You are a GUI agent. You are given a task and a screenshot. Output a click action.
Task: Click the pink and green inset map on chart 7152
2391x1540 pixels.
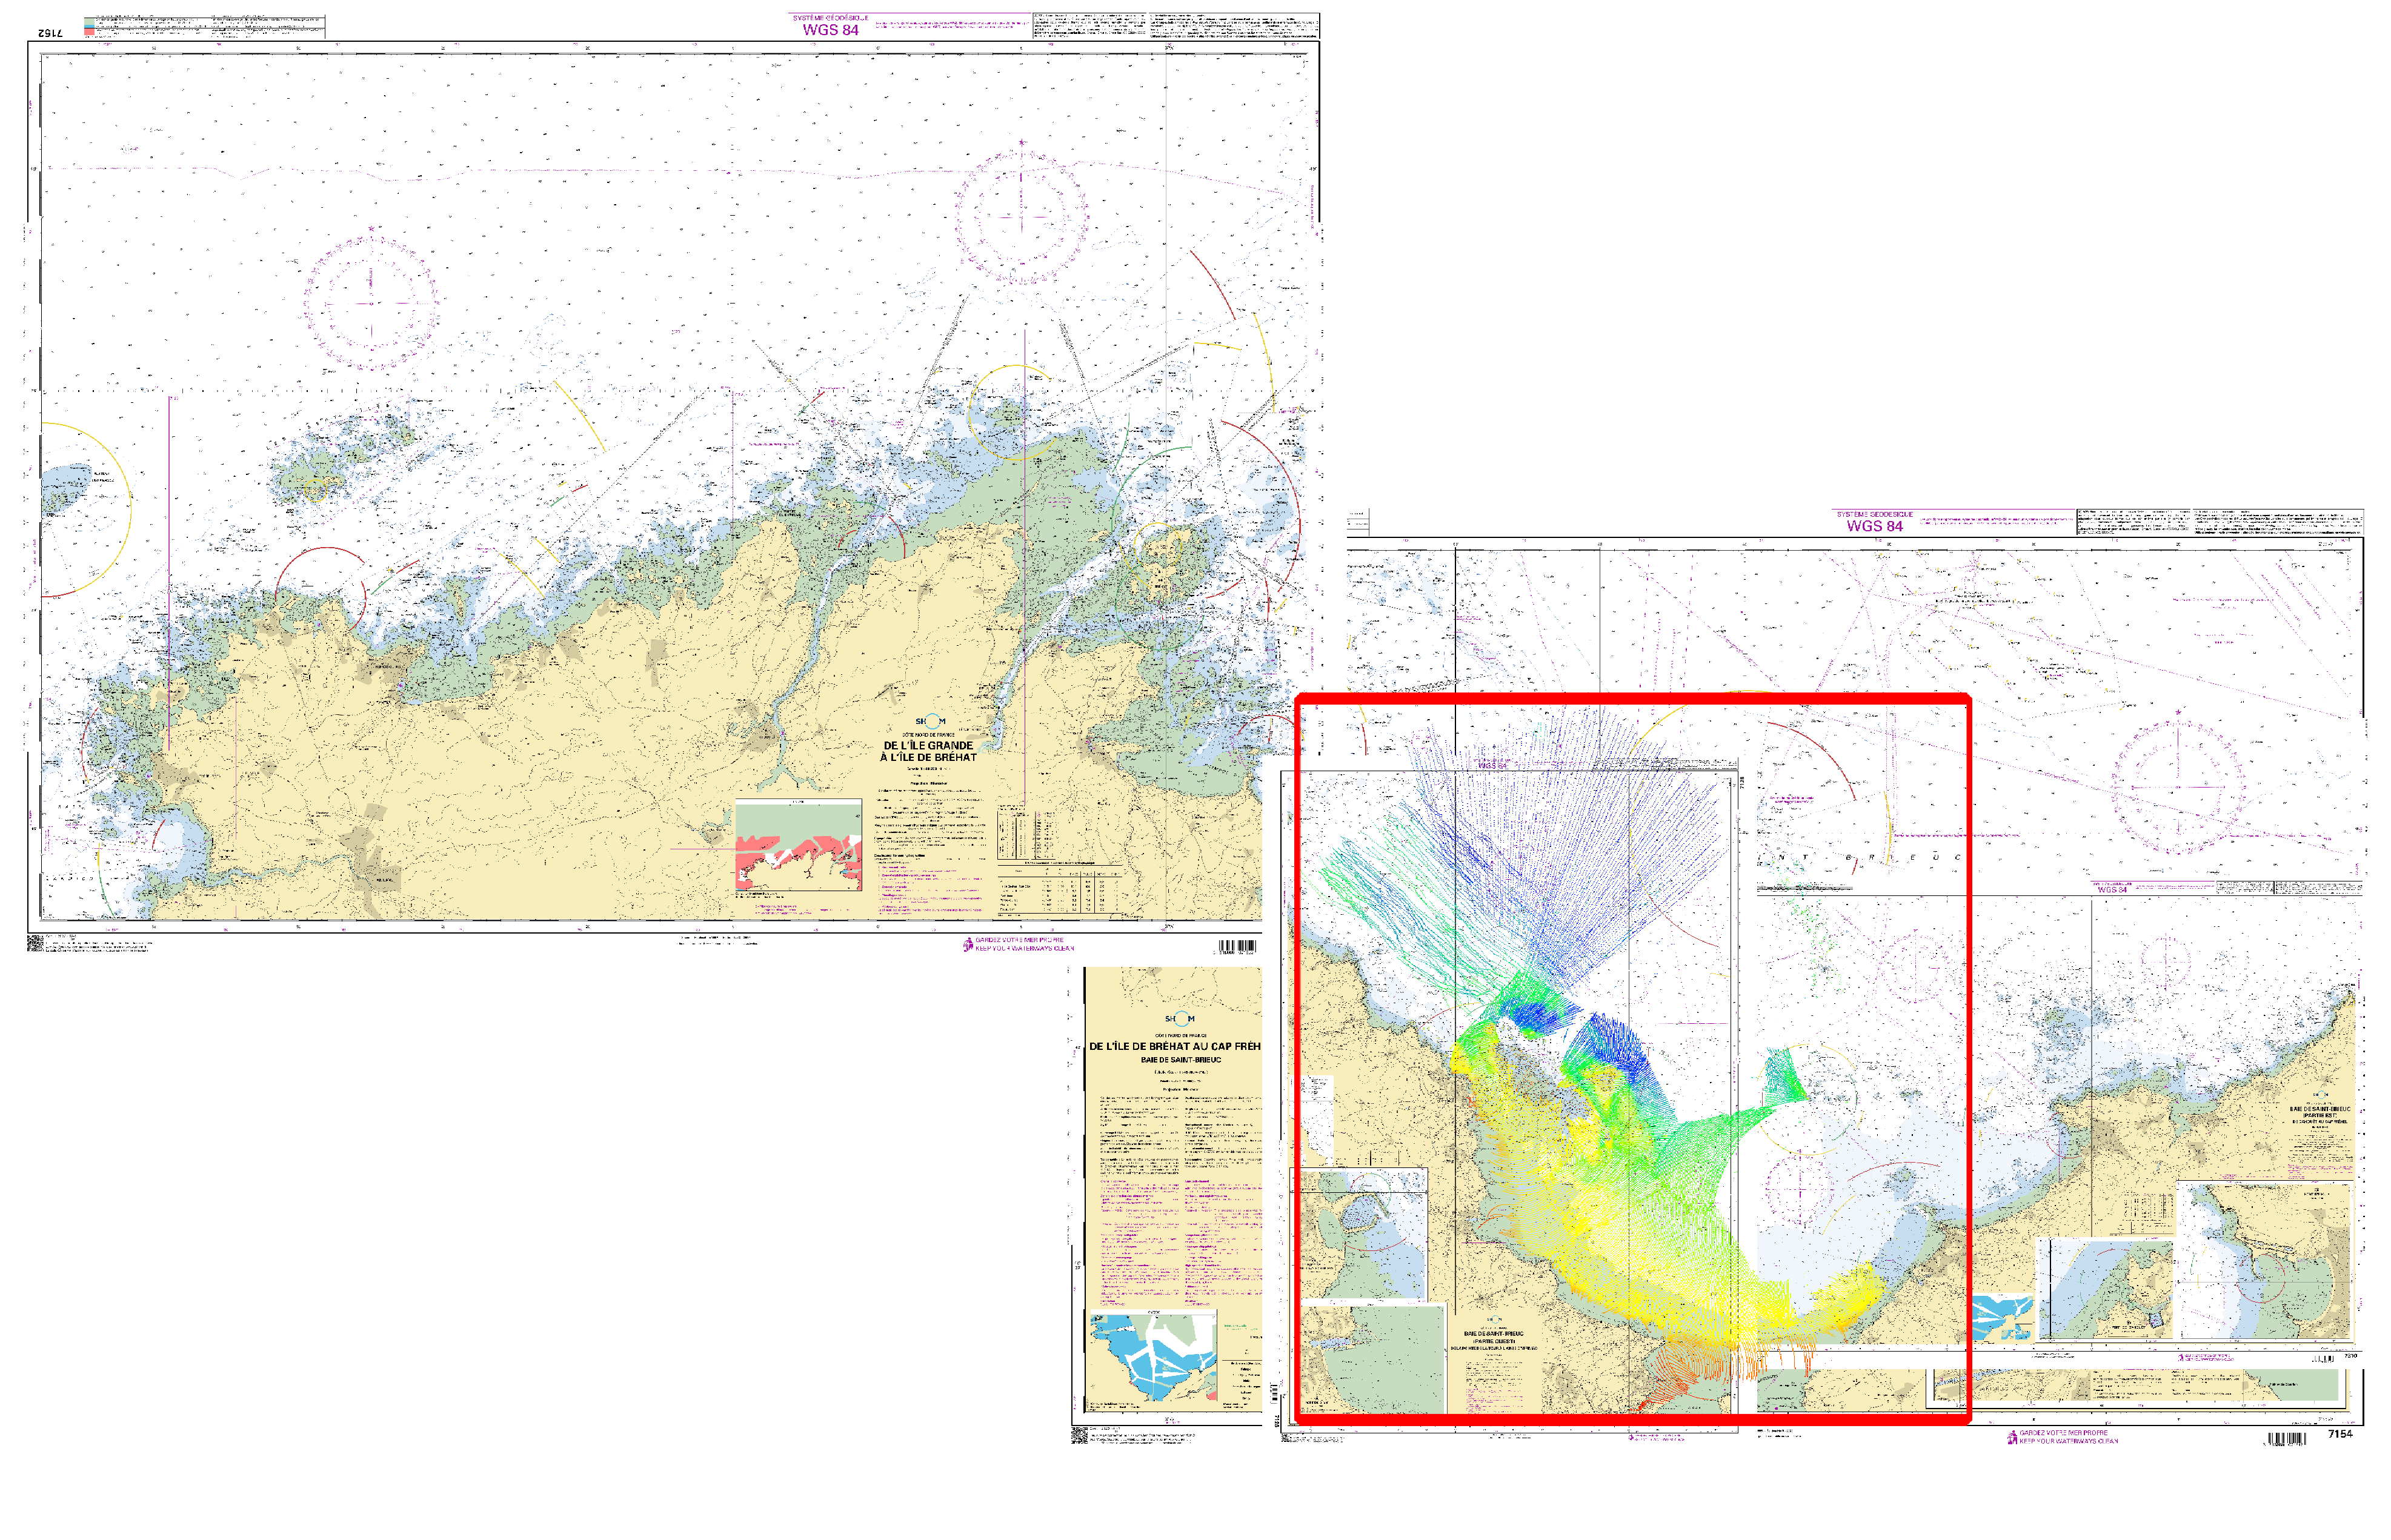tap(798, 845)
